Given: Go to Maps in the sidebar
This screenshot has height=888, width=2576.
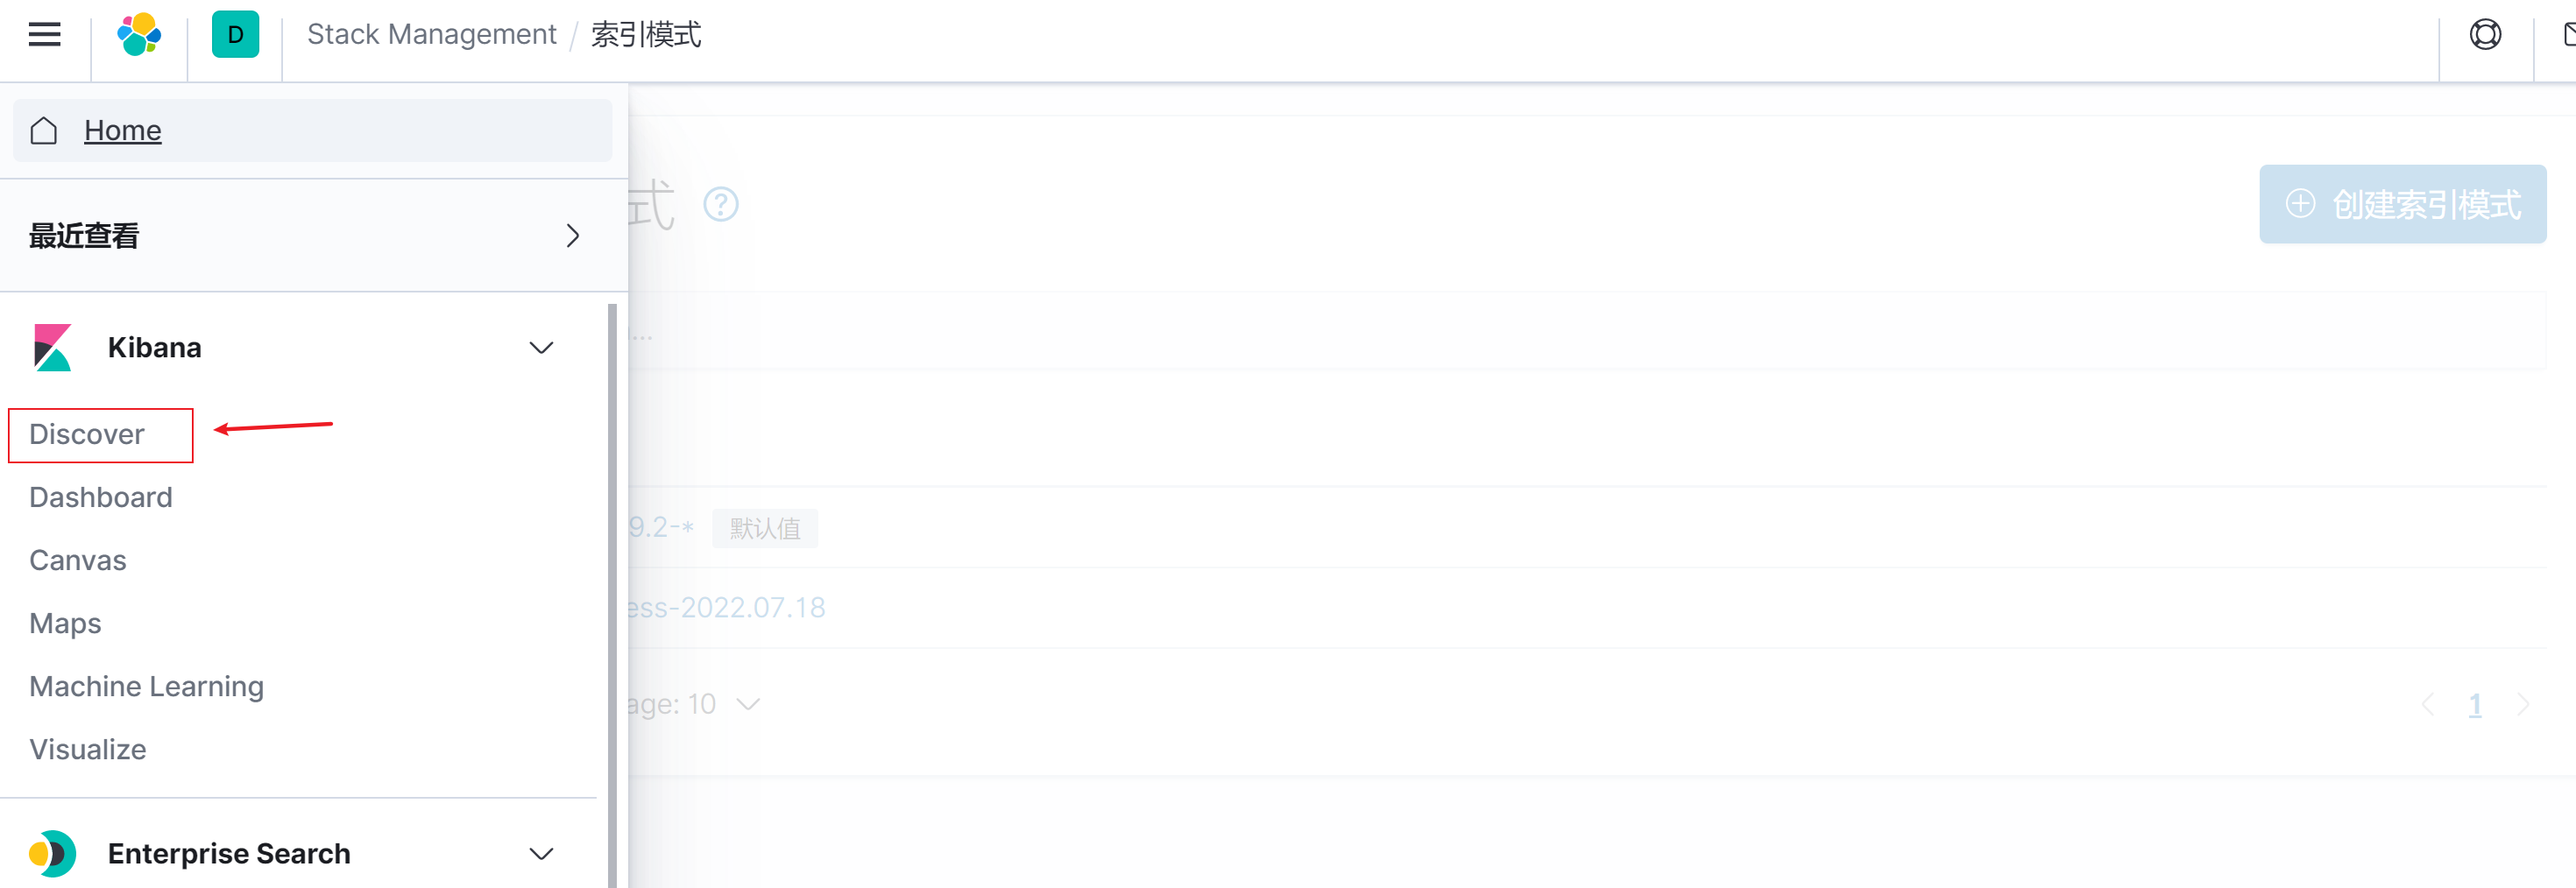Looking at the screenshot, I should [x=66, y=624].
